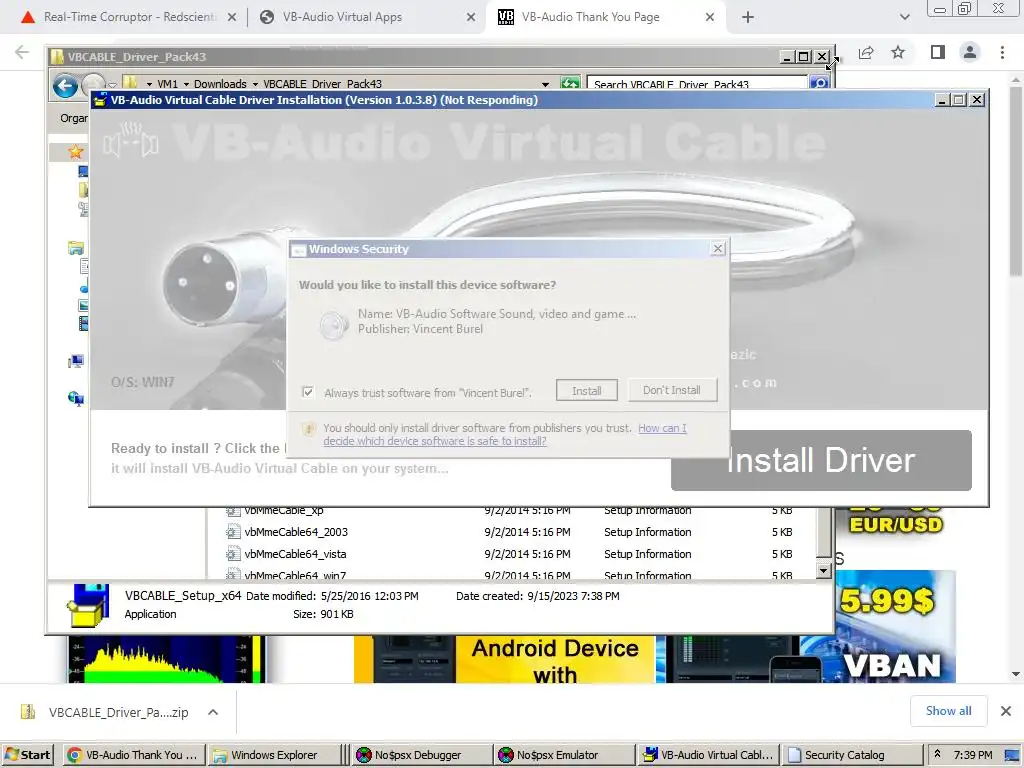
Task: Expand the VM1 breadcrumb dropdown
Action: click(x=186, y=84)
